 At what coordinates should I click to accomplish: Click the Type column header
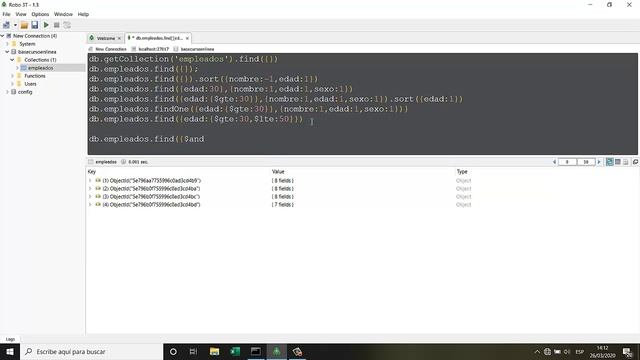tap(462, 172)
